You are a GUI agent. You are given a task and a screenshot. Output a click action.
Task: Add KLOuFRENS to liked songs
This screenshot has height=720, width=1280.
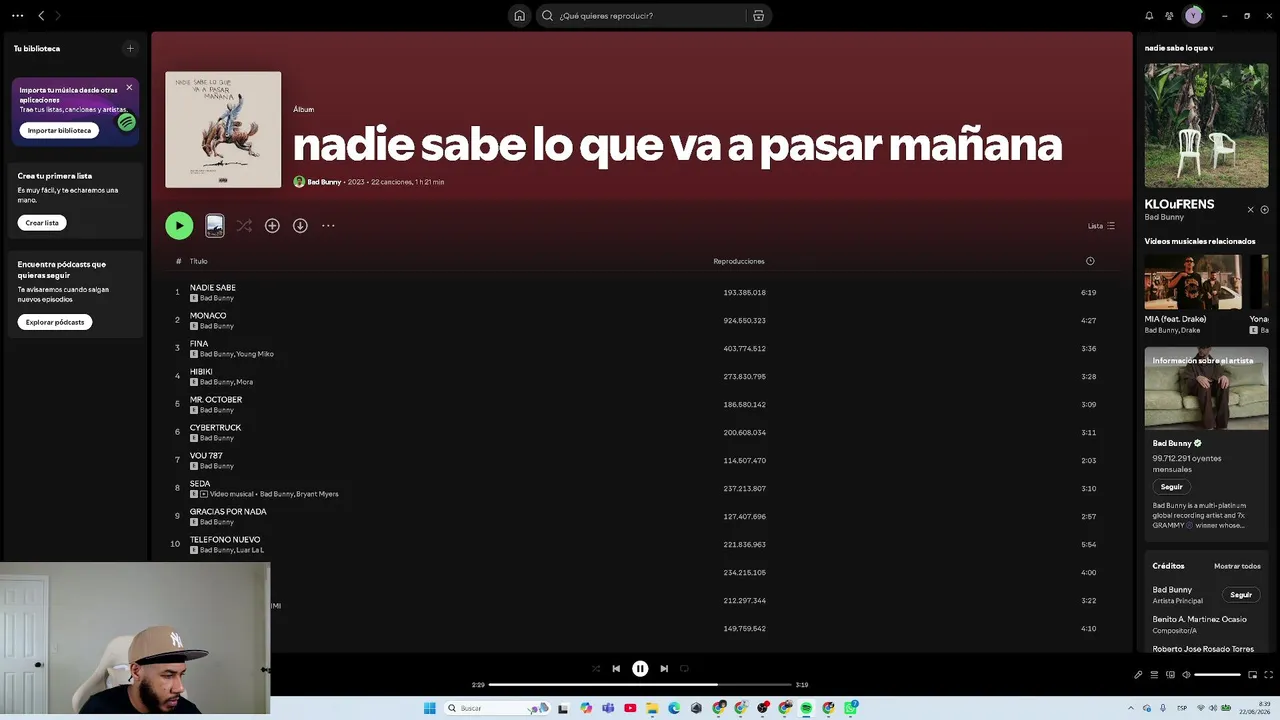(1265, 210)
